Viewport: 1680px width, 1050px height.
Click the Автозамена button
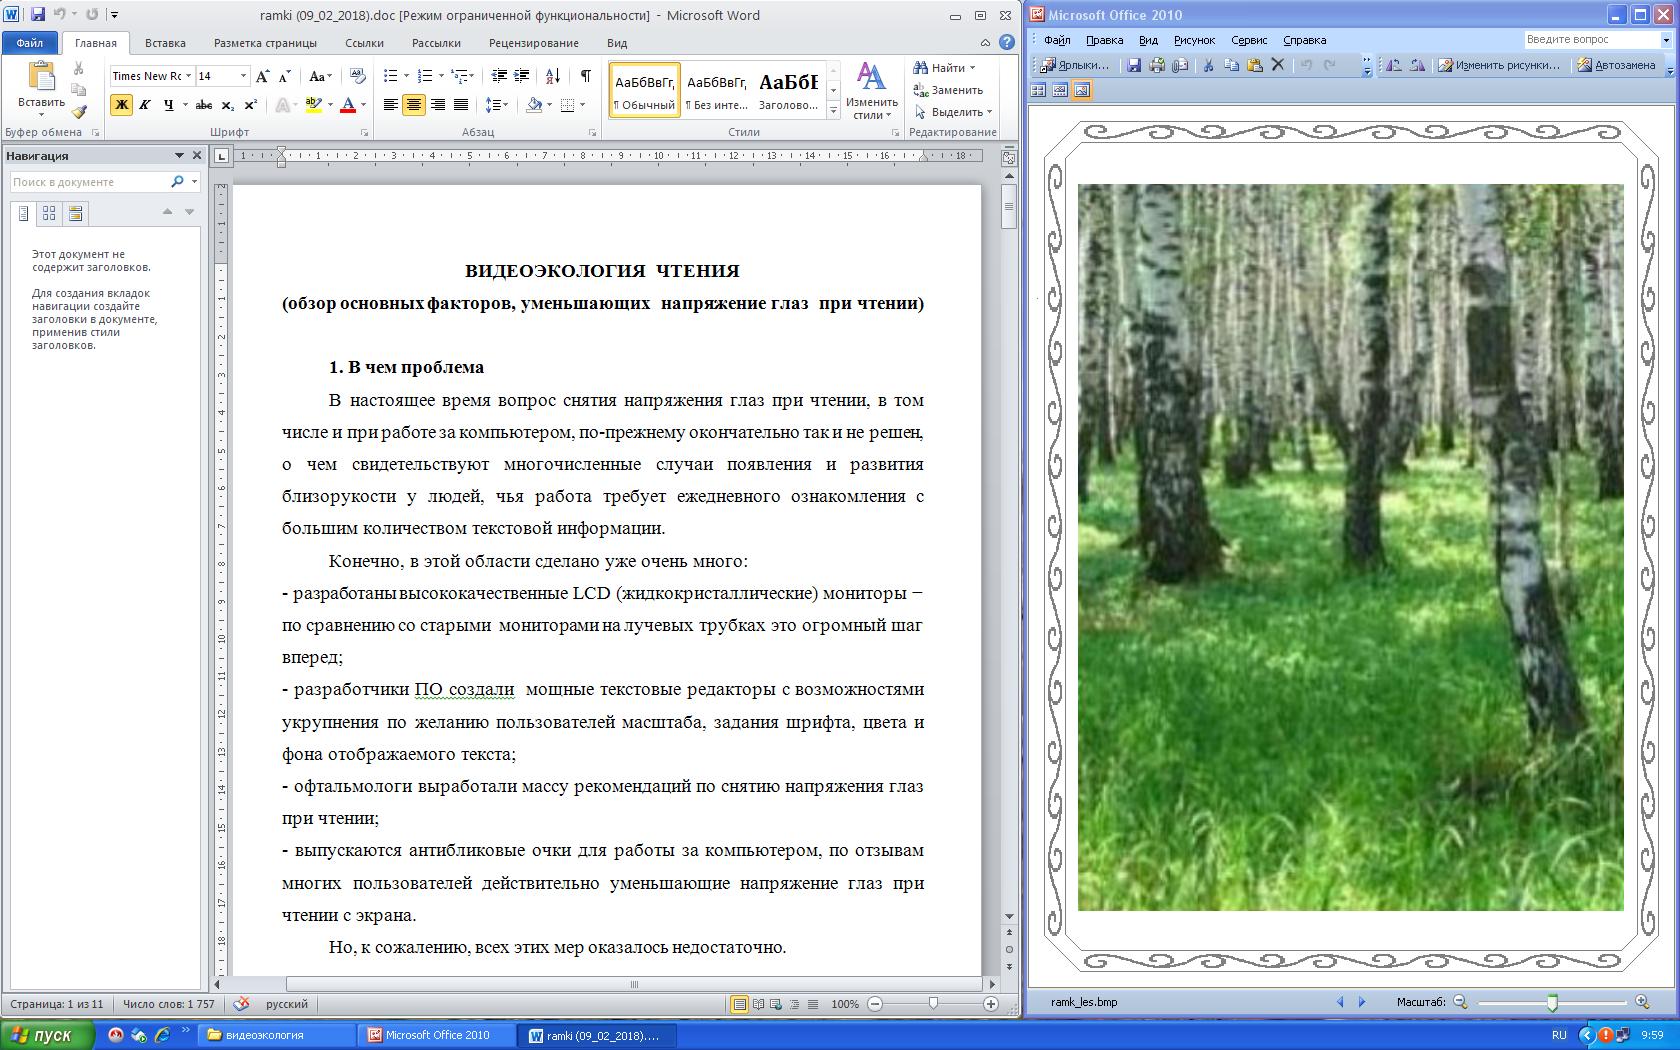coord(1616,65)
